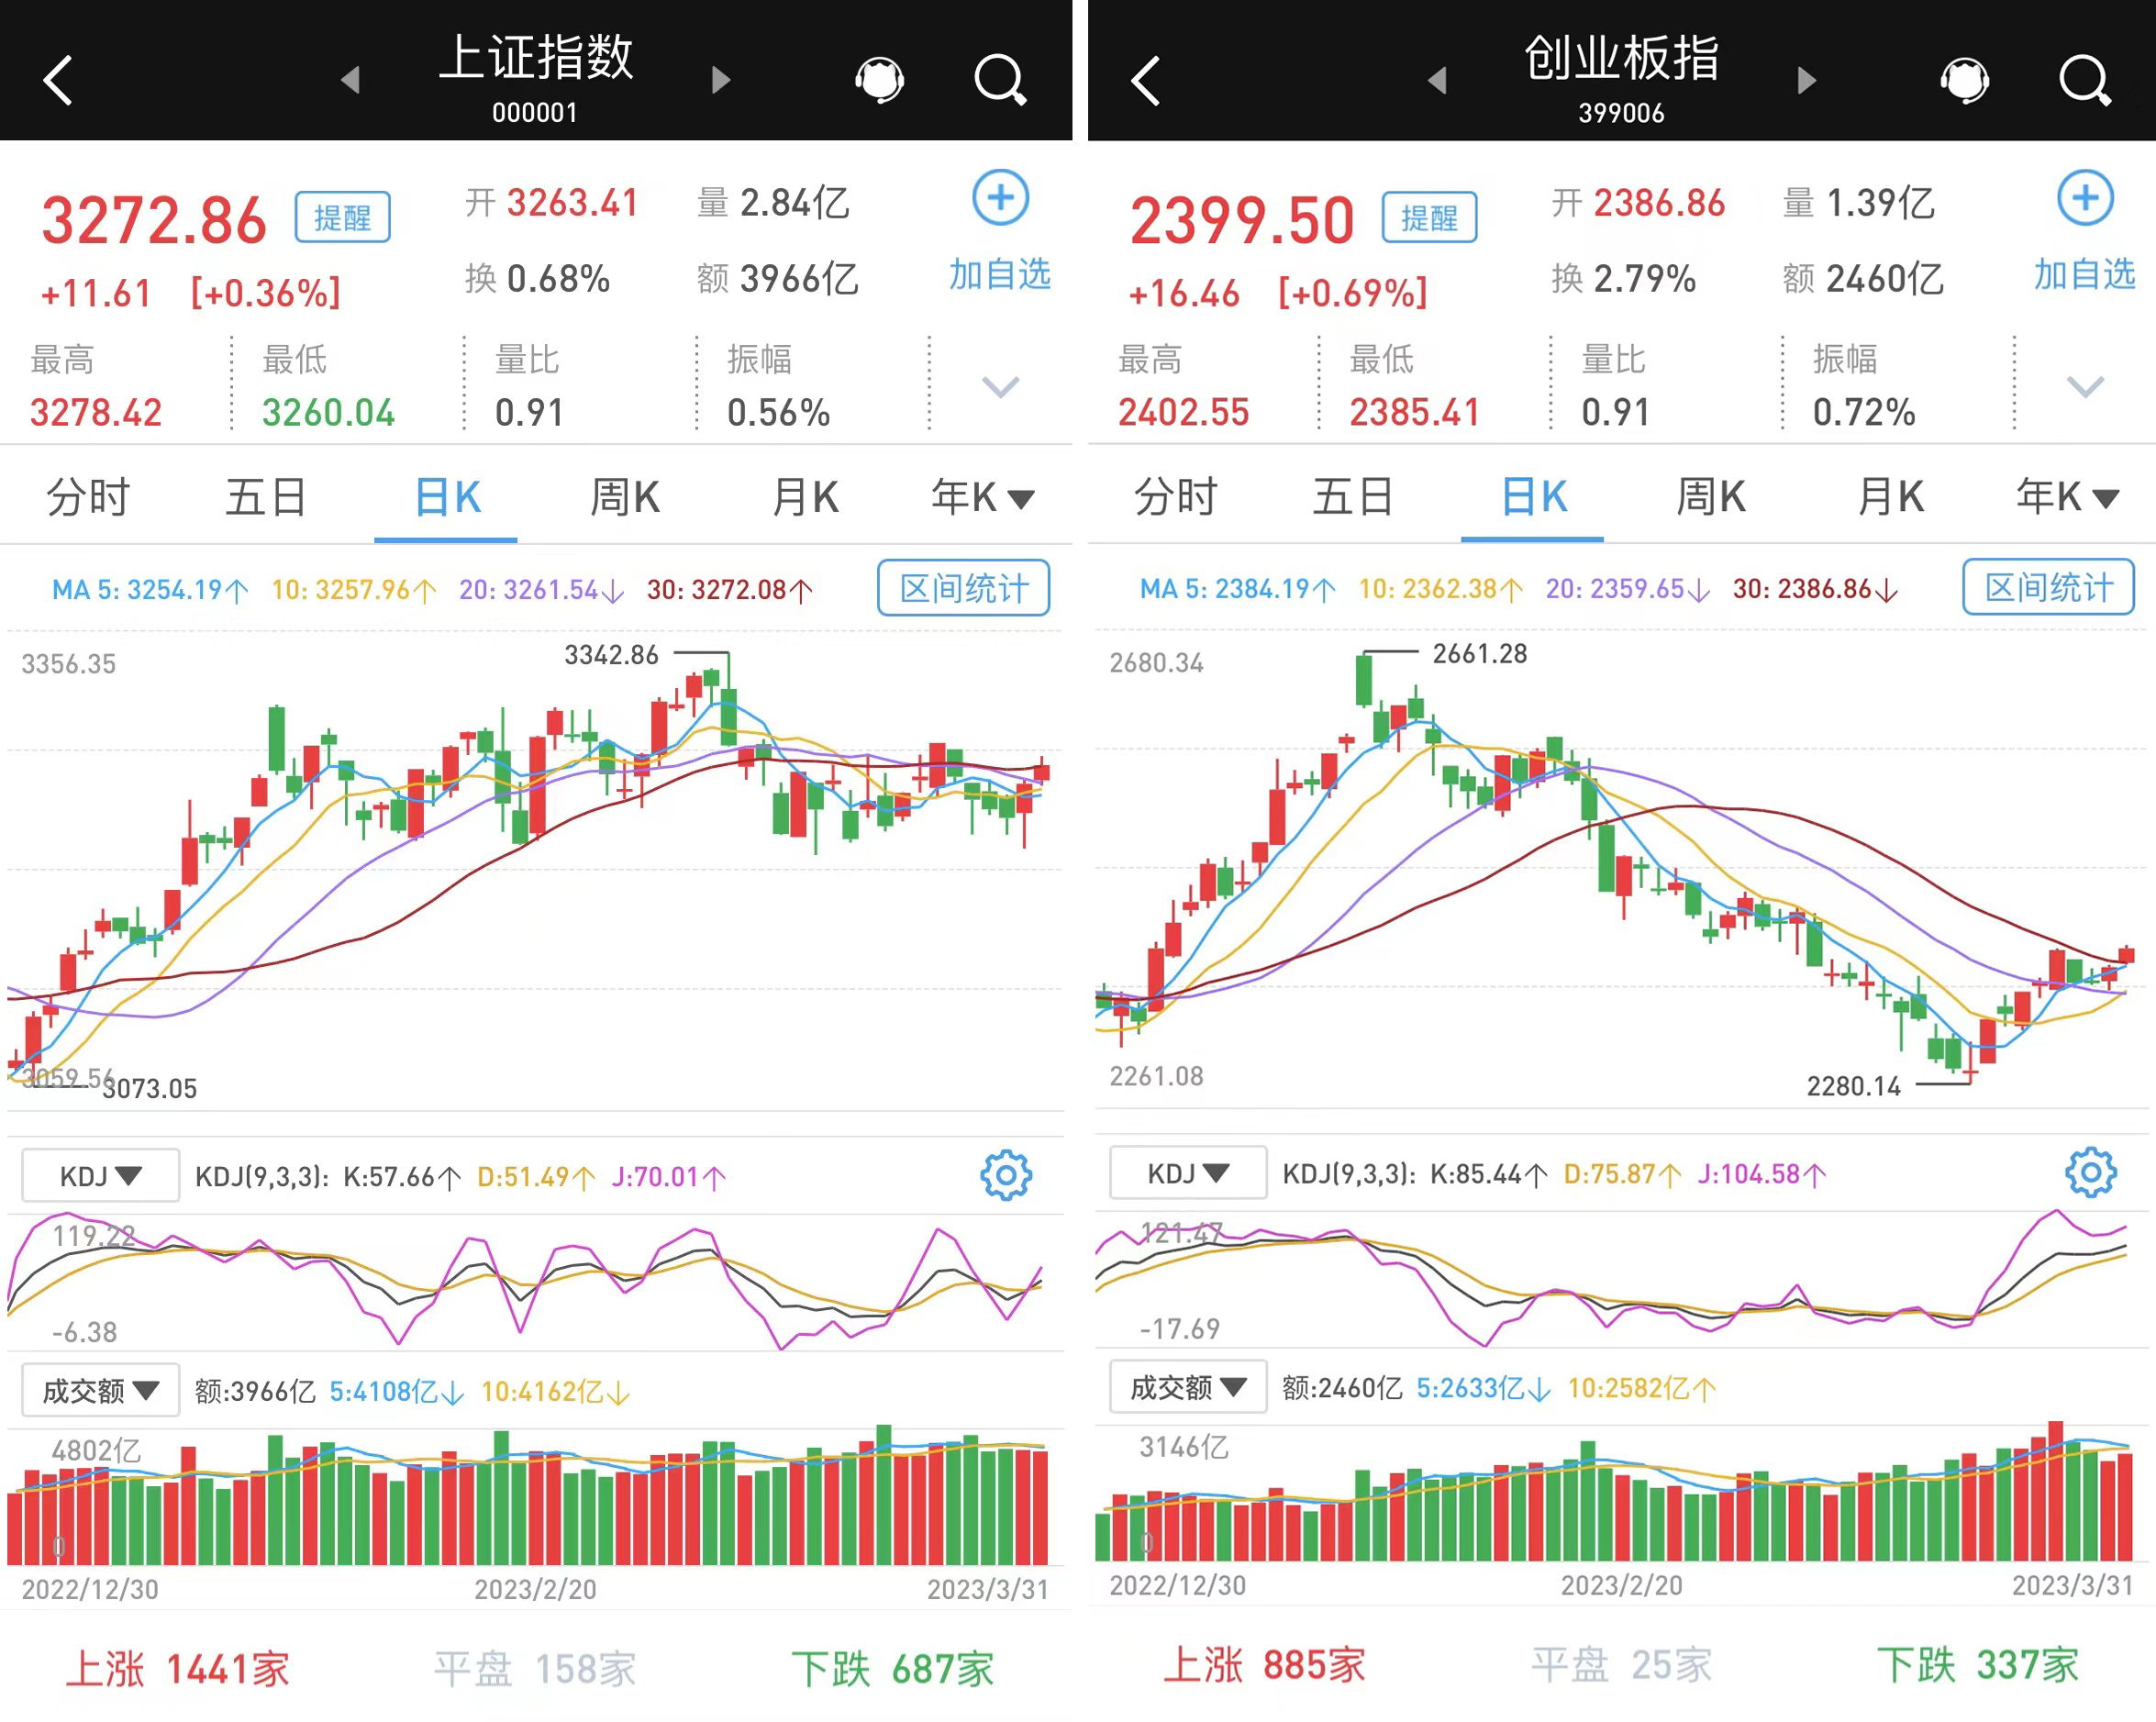Image resolution: width=2156 pixels, height=1722 pixels.
Task: Add 上证指数 to watchlist with plus icon
Action: click(x=1000, y=197)
